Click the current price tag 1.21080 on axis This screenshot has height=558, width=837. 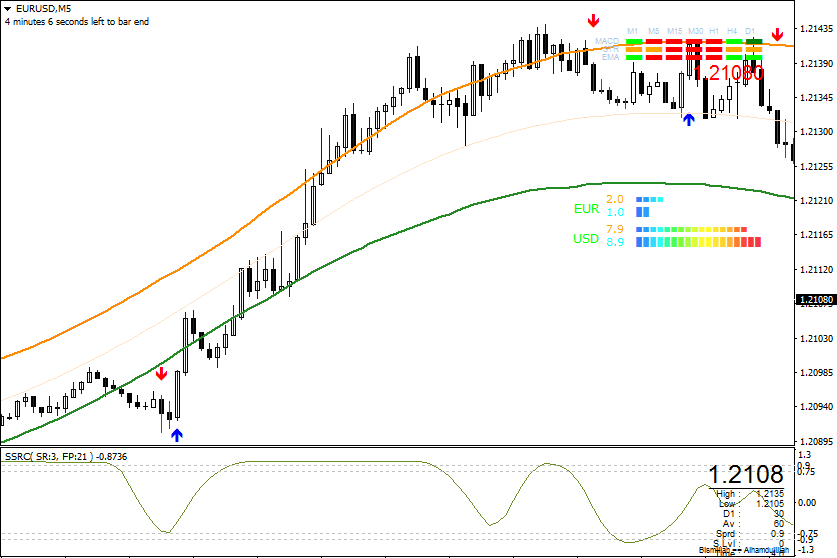point(815,300)
